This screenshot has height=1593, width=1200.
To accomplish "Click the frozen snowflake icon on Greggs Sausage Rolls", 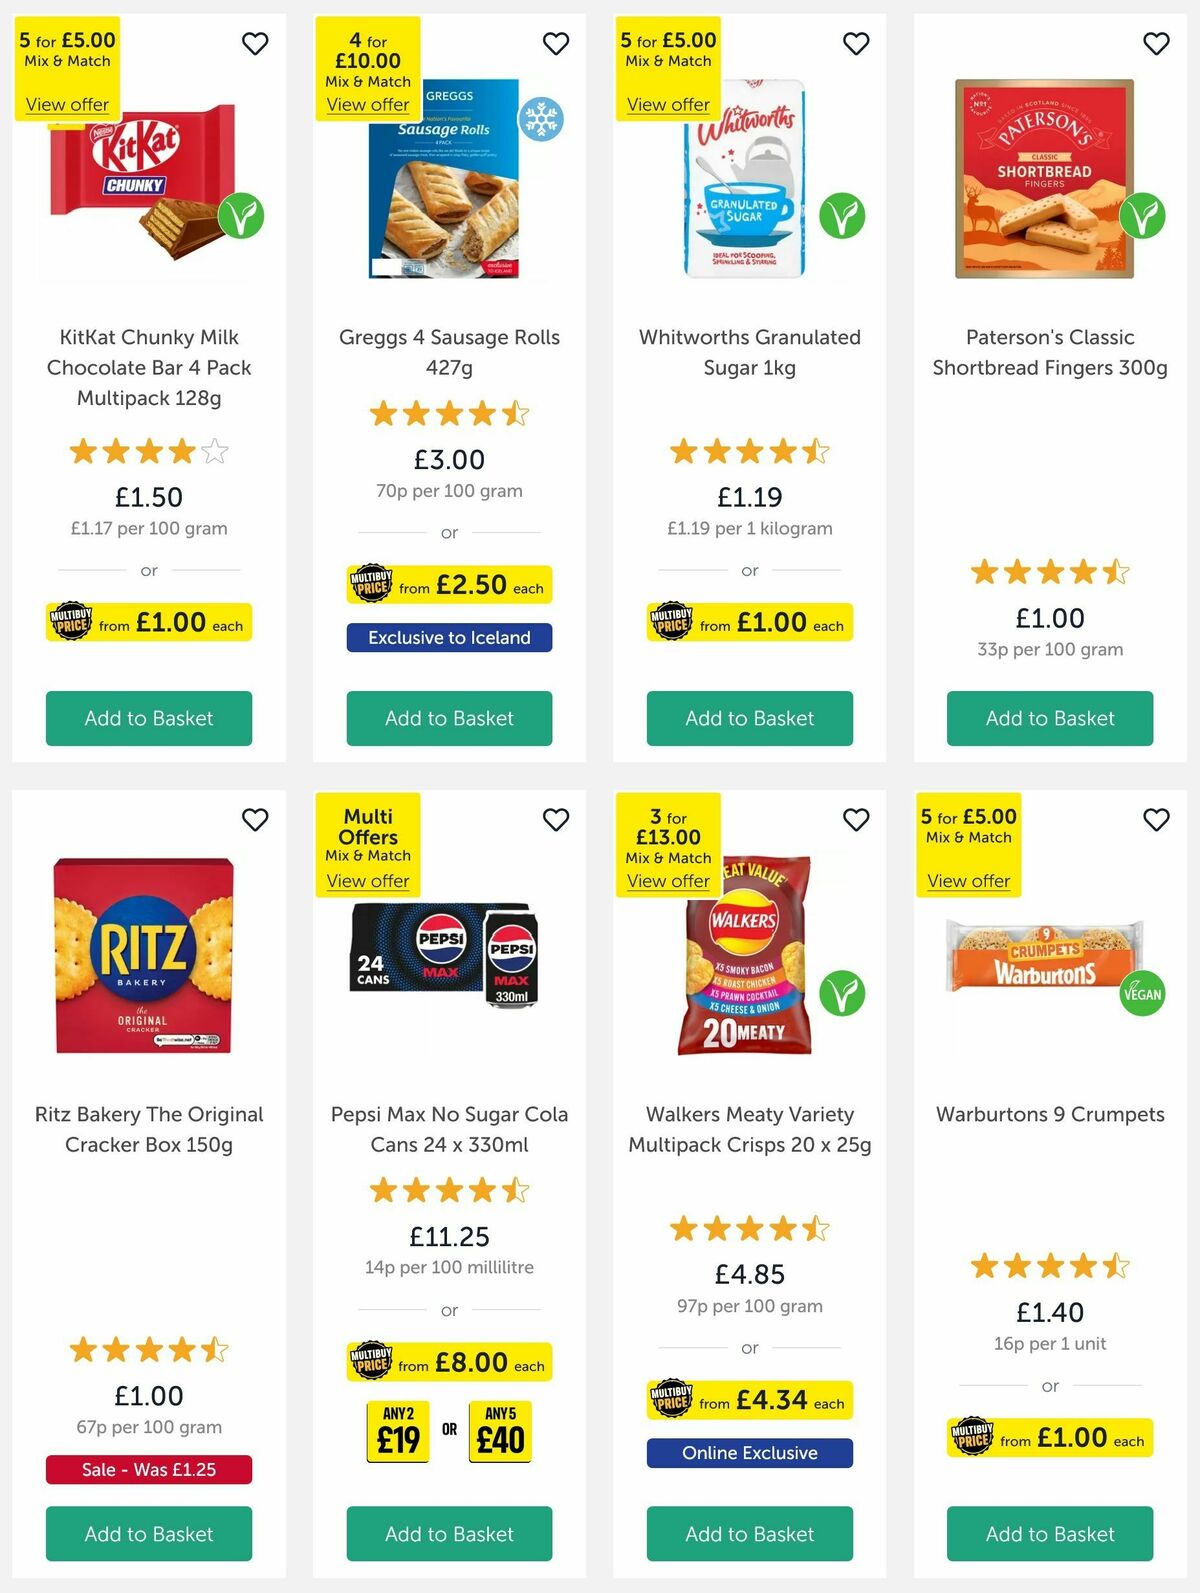I will (541, 116).
